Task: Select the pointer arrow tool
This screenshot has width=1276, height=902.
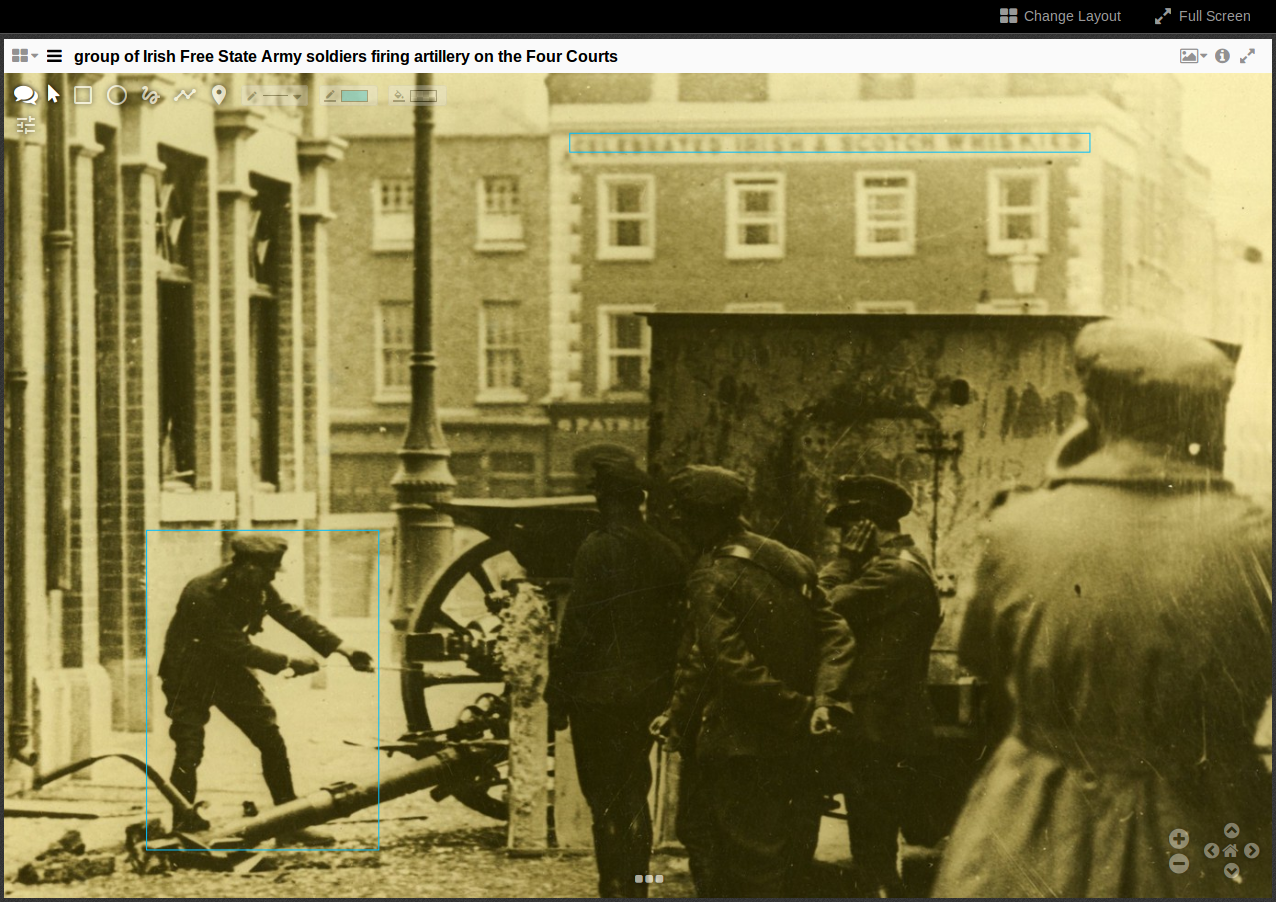Action: pyautogui.click(x=54, y=95)
